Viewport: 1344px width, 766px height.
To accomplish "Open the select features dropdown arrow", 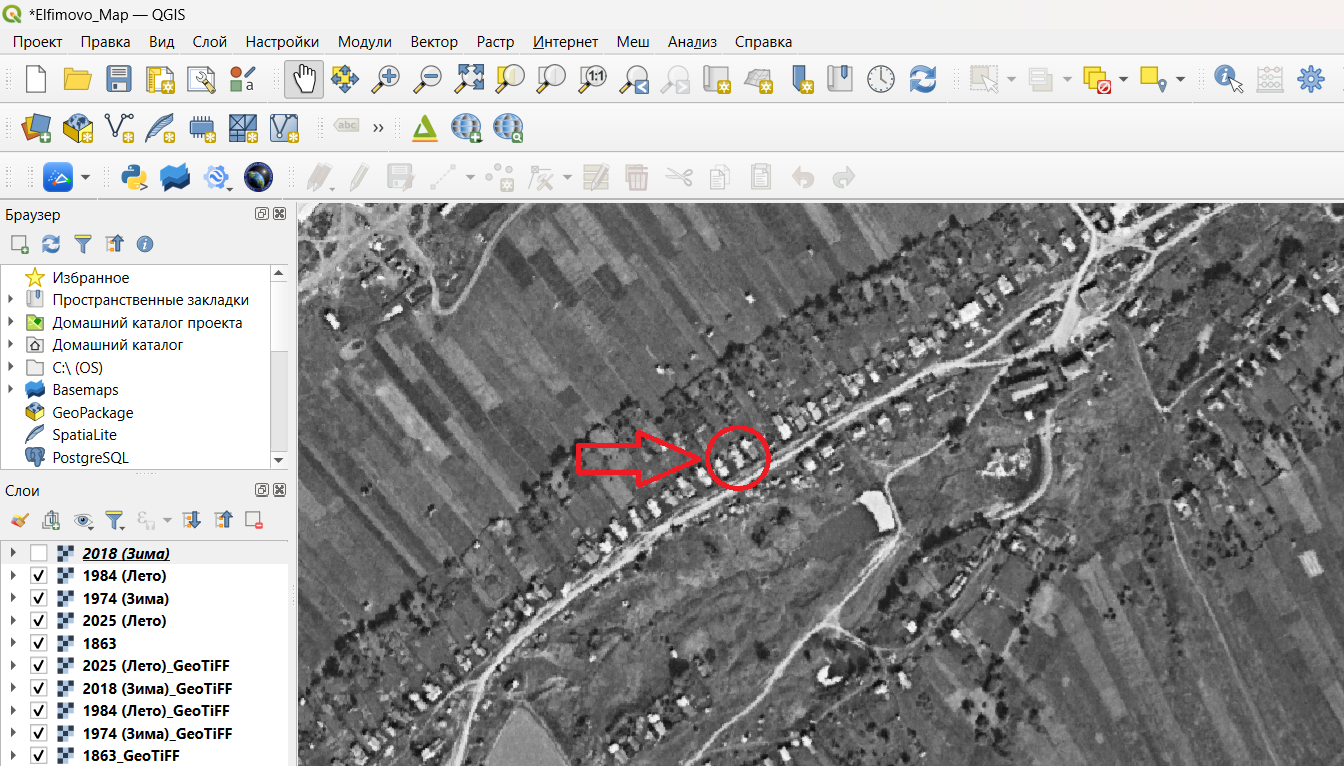I will click(x=1011, y=79).
